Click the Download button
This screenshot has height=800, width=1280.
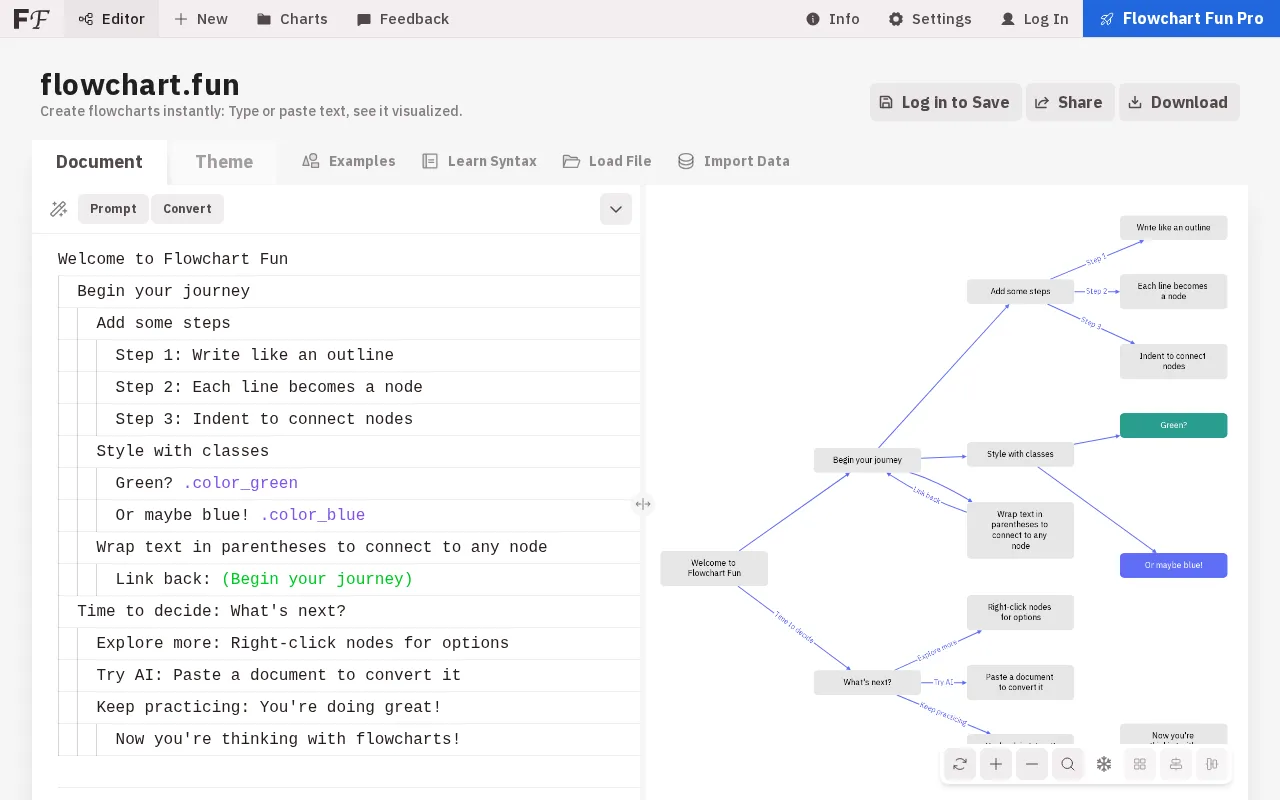[x=1179, y=102]
